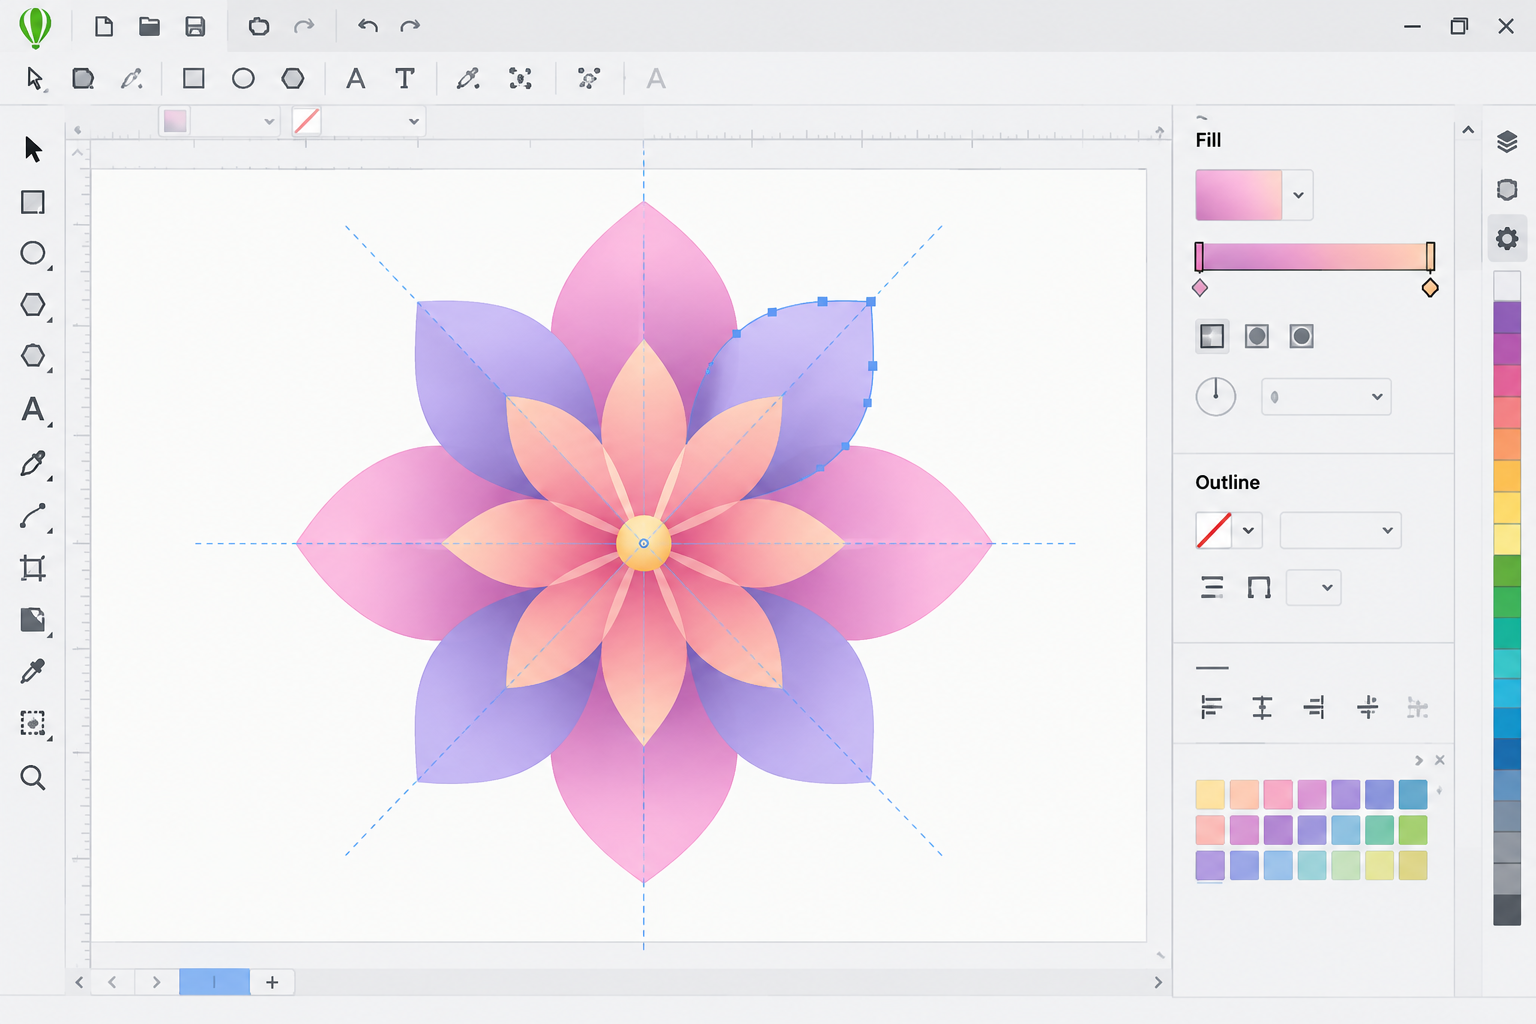Click the gradient angle dial
1536x1024 pixels.
[x=1216, y=397]
